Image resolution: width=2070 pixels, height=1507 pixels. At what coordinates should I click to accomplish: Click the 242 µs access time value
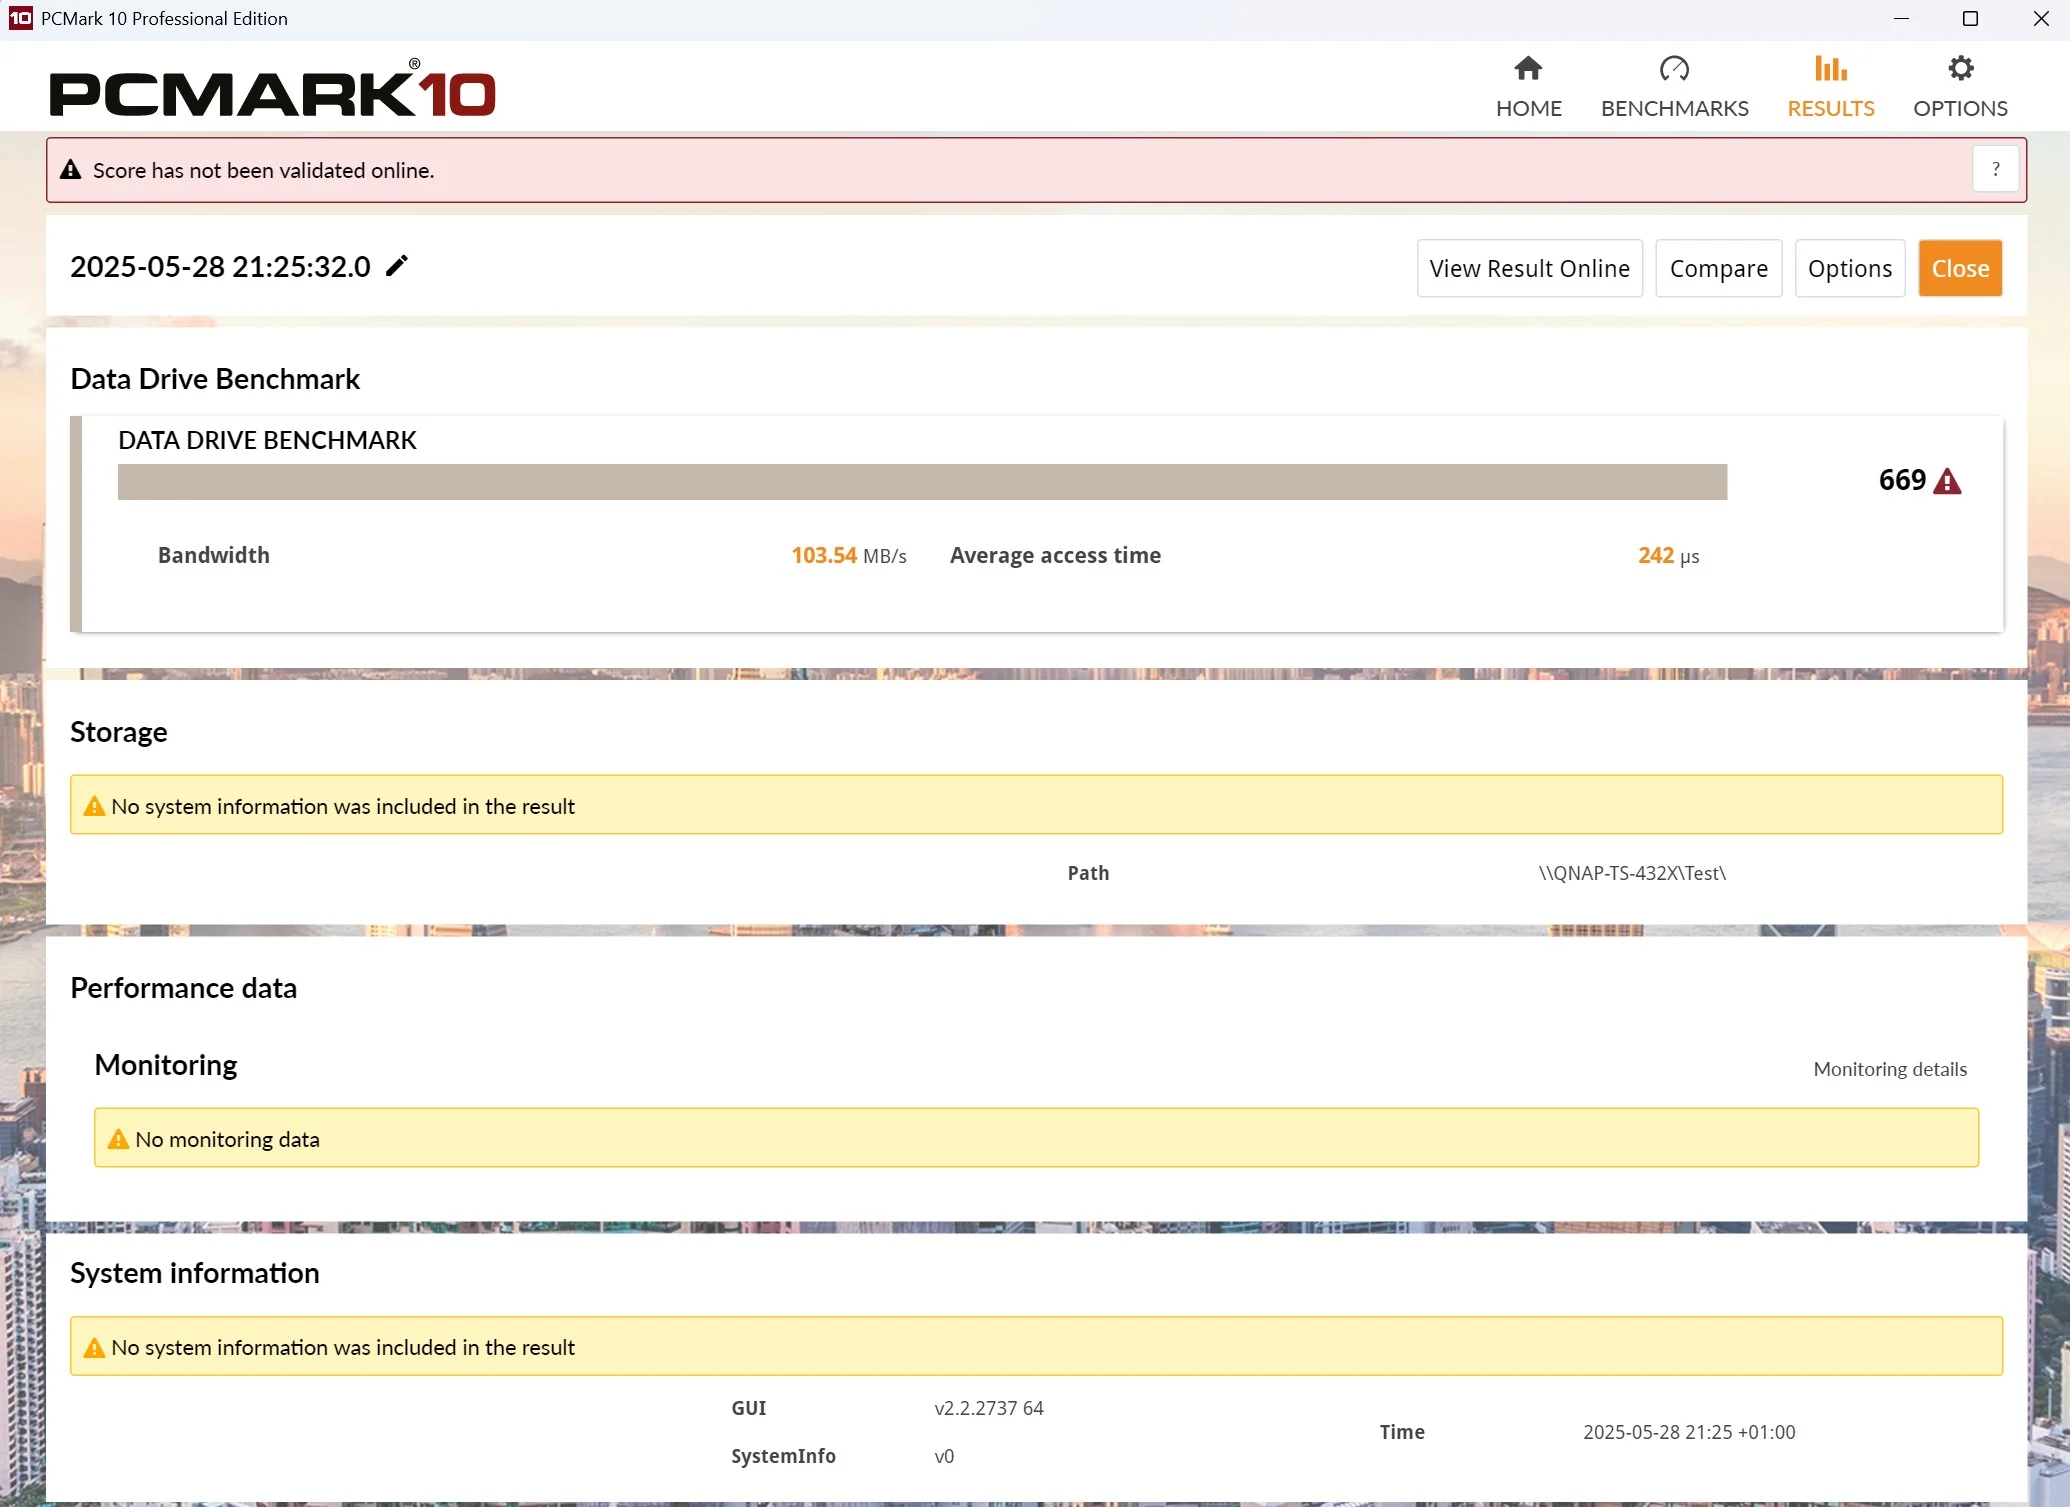[1668, 555]
